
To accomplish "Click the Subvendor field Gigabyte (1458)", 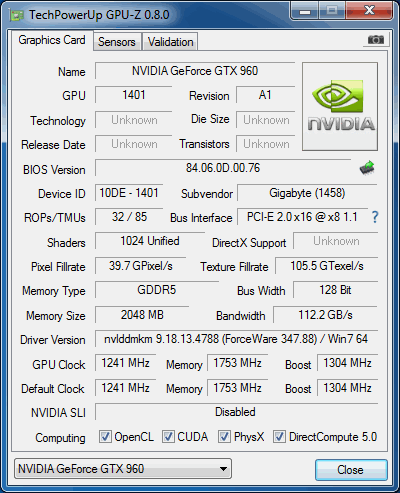I will (x=307, y=193).
